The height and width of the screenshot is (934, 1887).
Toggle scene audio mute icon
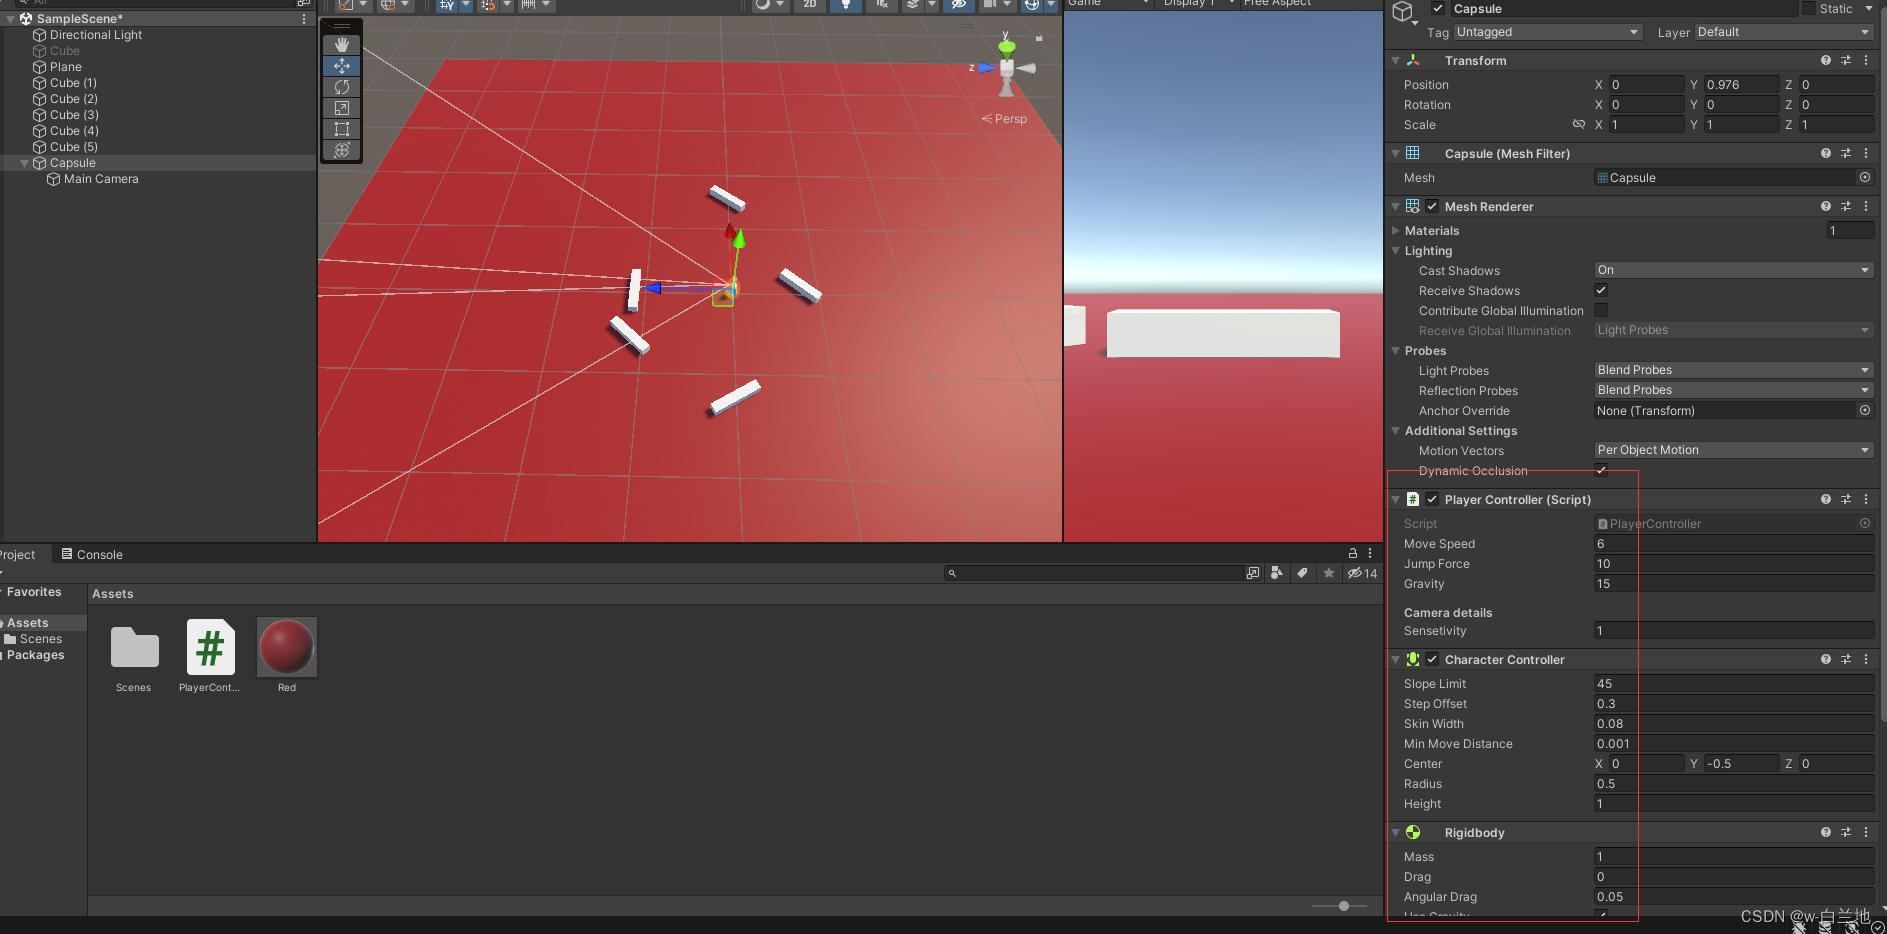click(882, 4)
